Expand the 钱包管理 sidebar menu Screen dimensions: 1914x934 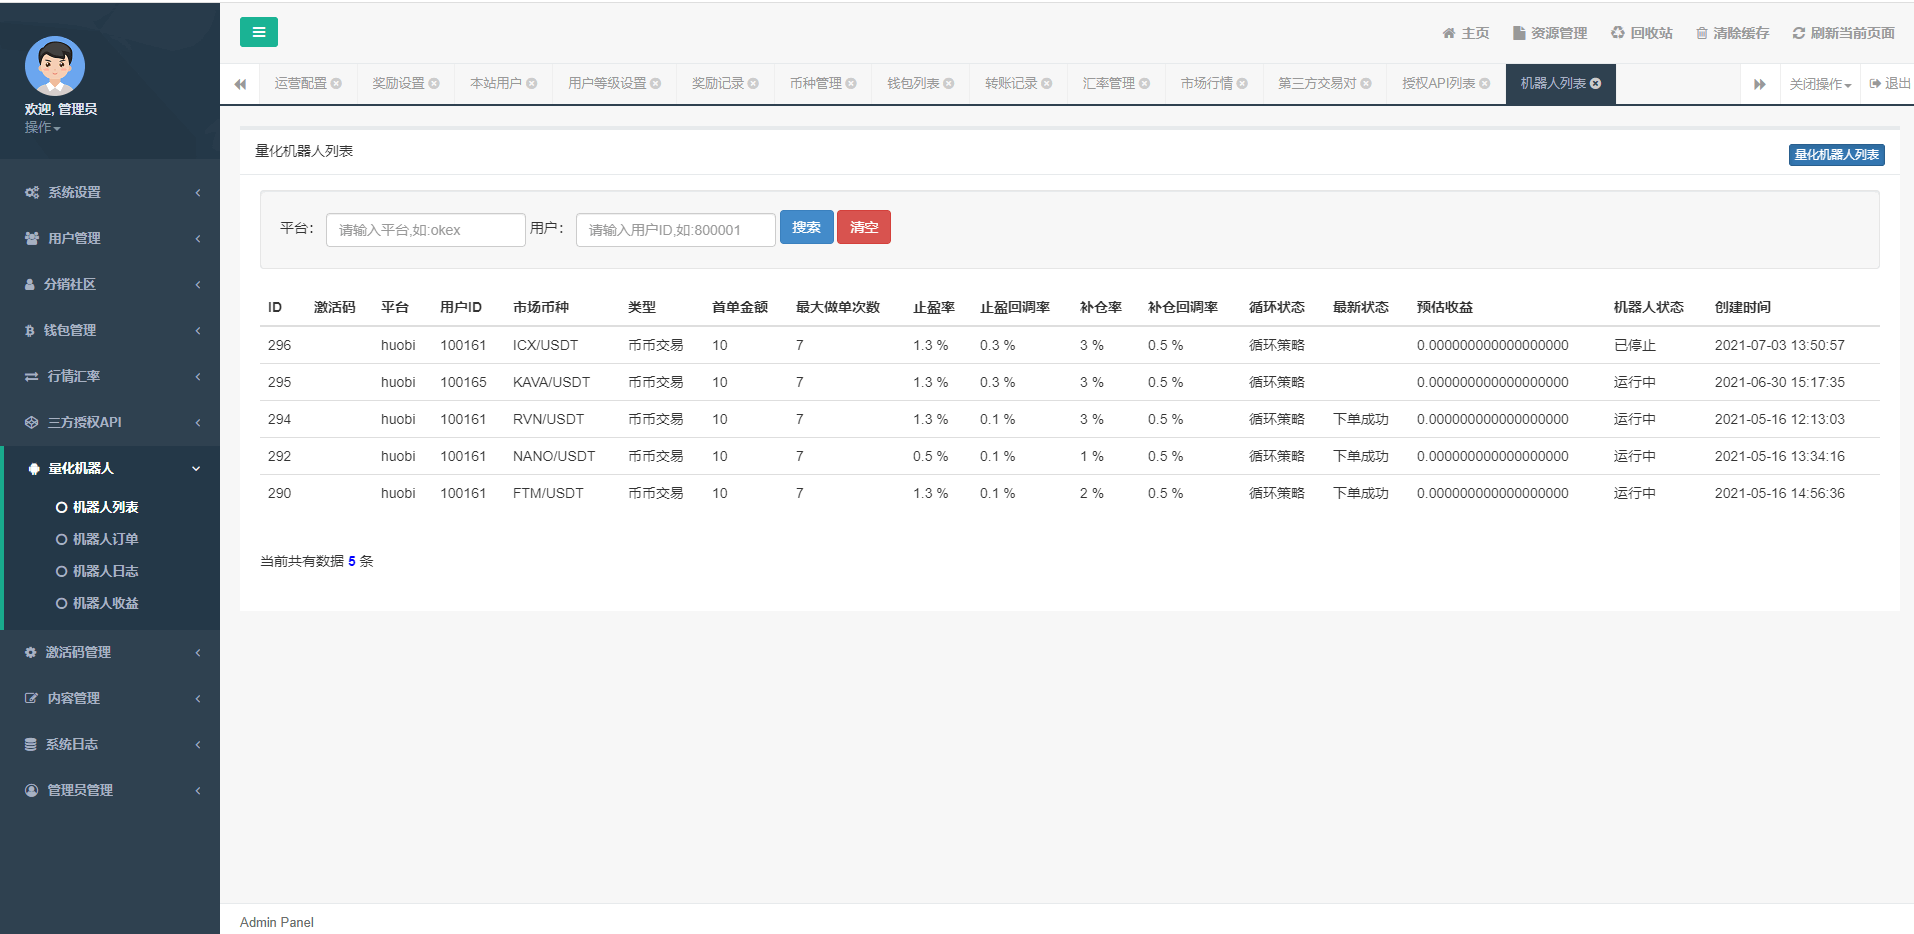[x=110, y=330]
